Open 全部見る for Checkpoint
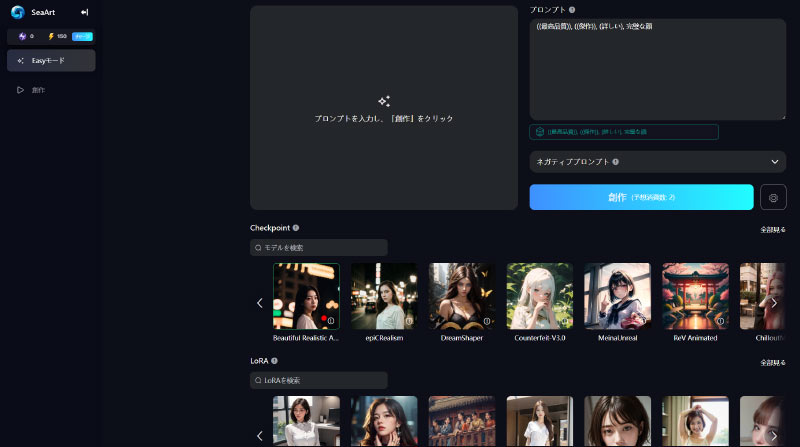 point(773,230)
